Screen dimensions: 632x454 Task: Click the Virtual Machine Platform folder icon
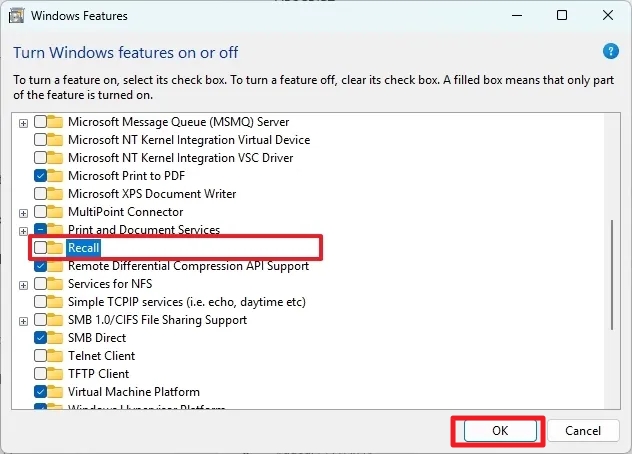57,392
